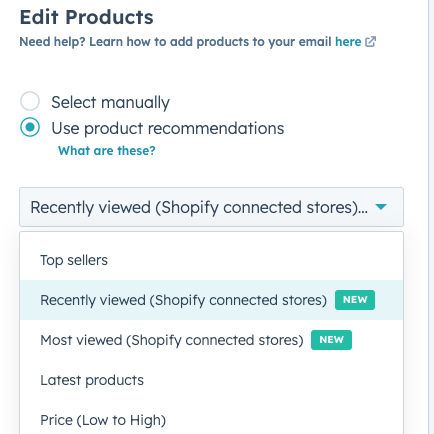Screen dimensions: 434x434
Task: Click the external link icon beside 'here'
Action: pos(370,42)
